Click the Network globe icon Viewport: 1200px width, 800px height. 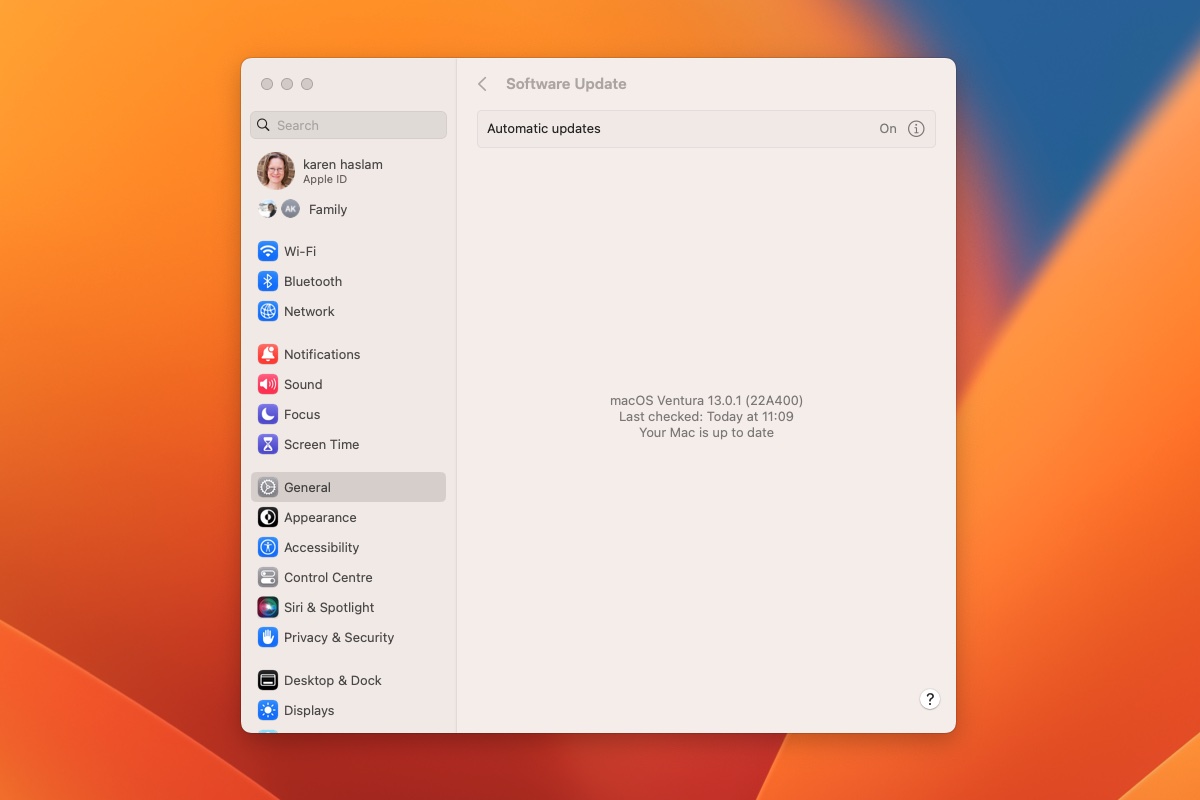tap(267, 311)
